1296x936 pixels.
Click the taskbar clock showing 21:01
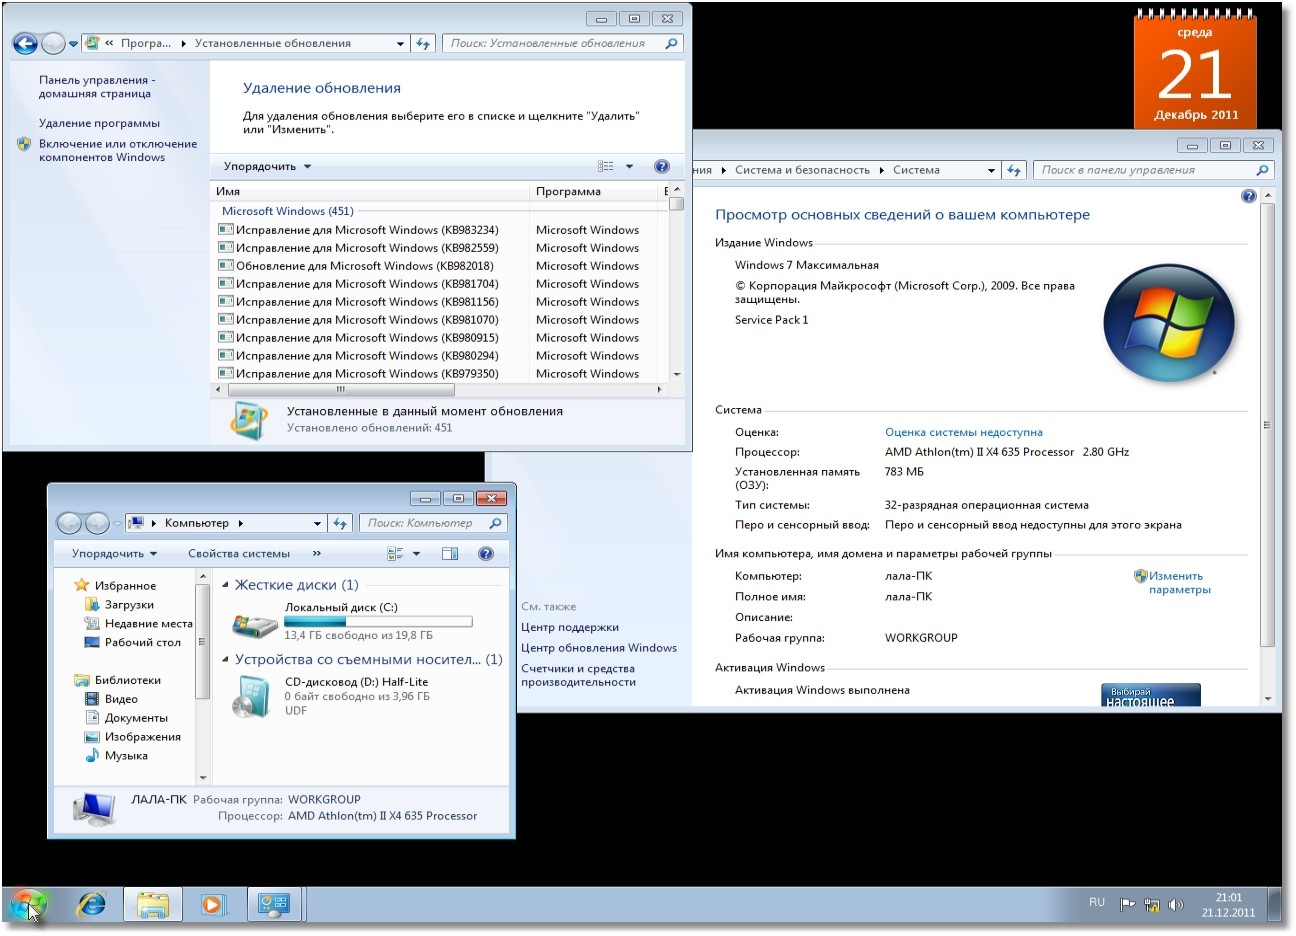click(x=1228, y=905)
